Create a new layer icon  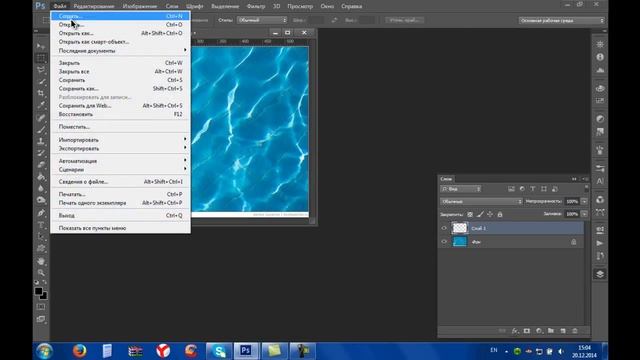coord(563,331)
